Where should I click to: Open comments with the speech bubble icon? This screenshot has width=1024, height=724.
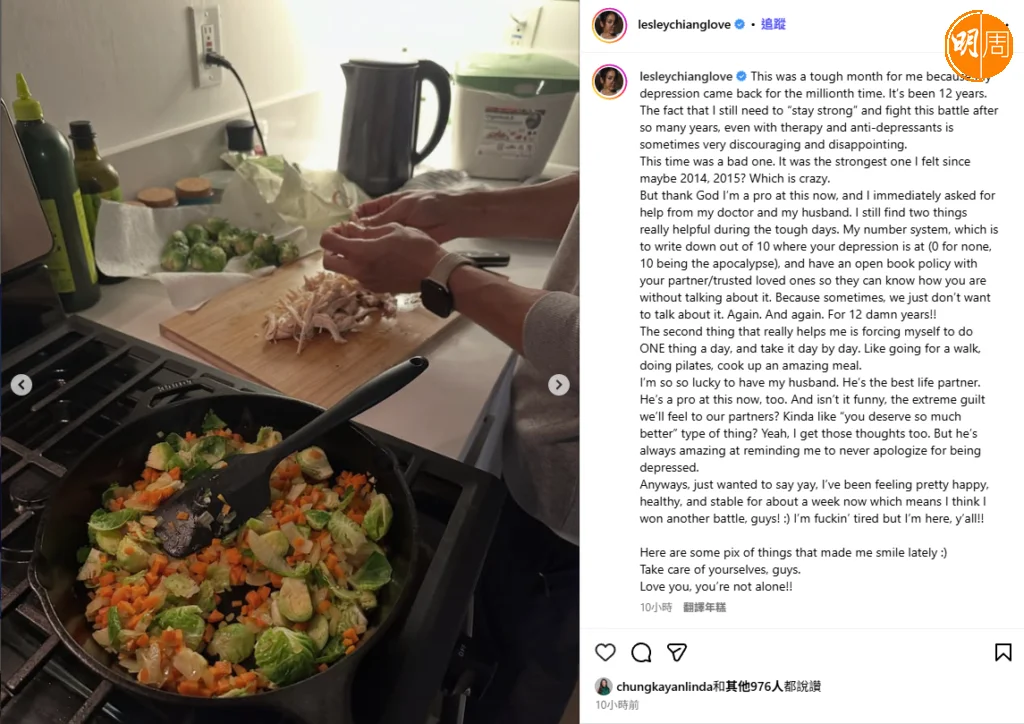point(641,652)
